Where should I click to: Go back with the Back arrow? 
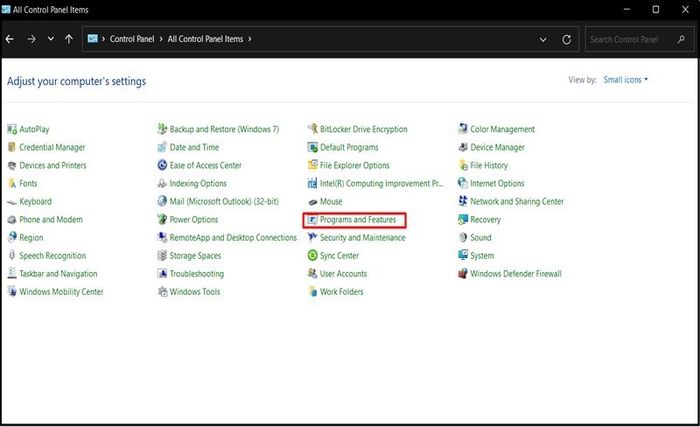click(10, 39)
